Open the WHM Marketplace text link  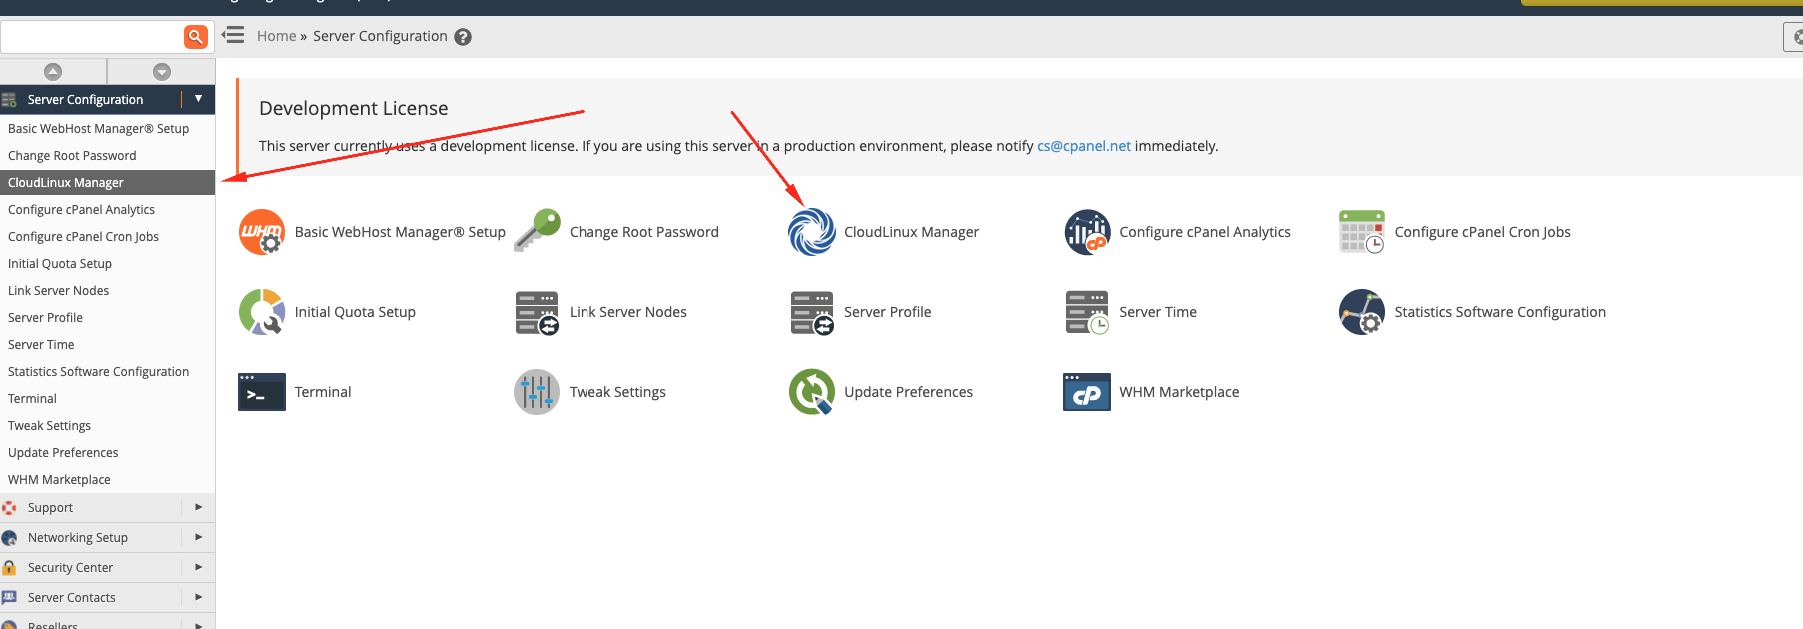(1179, 392)
